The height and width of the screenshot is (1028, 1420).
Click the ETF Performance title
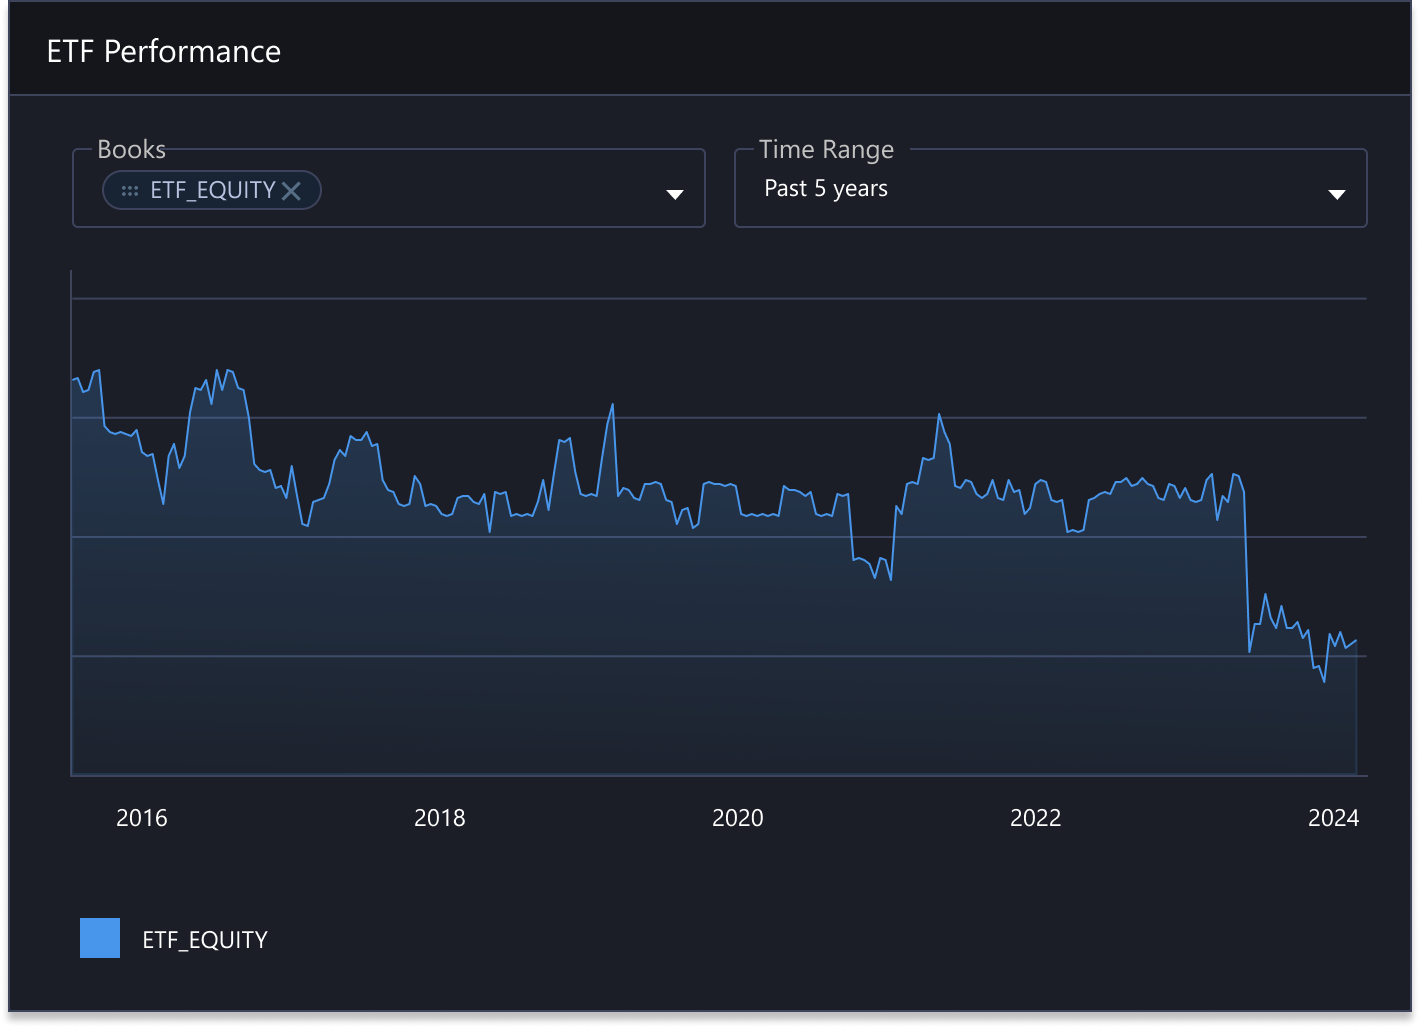coord(163,50)
